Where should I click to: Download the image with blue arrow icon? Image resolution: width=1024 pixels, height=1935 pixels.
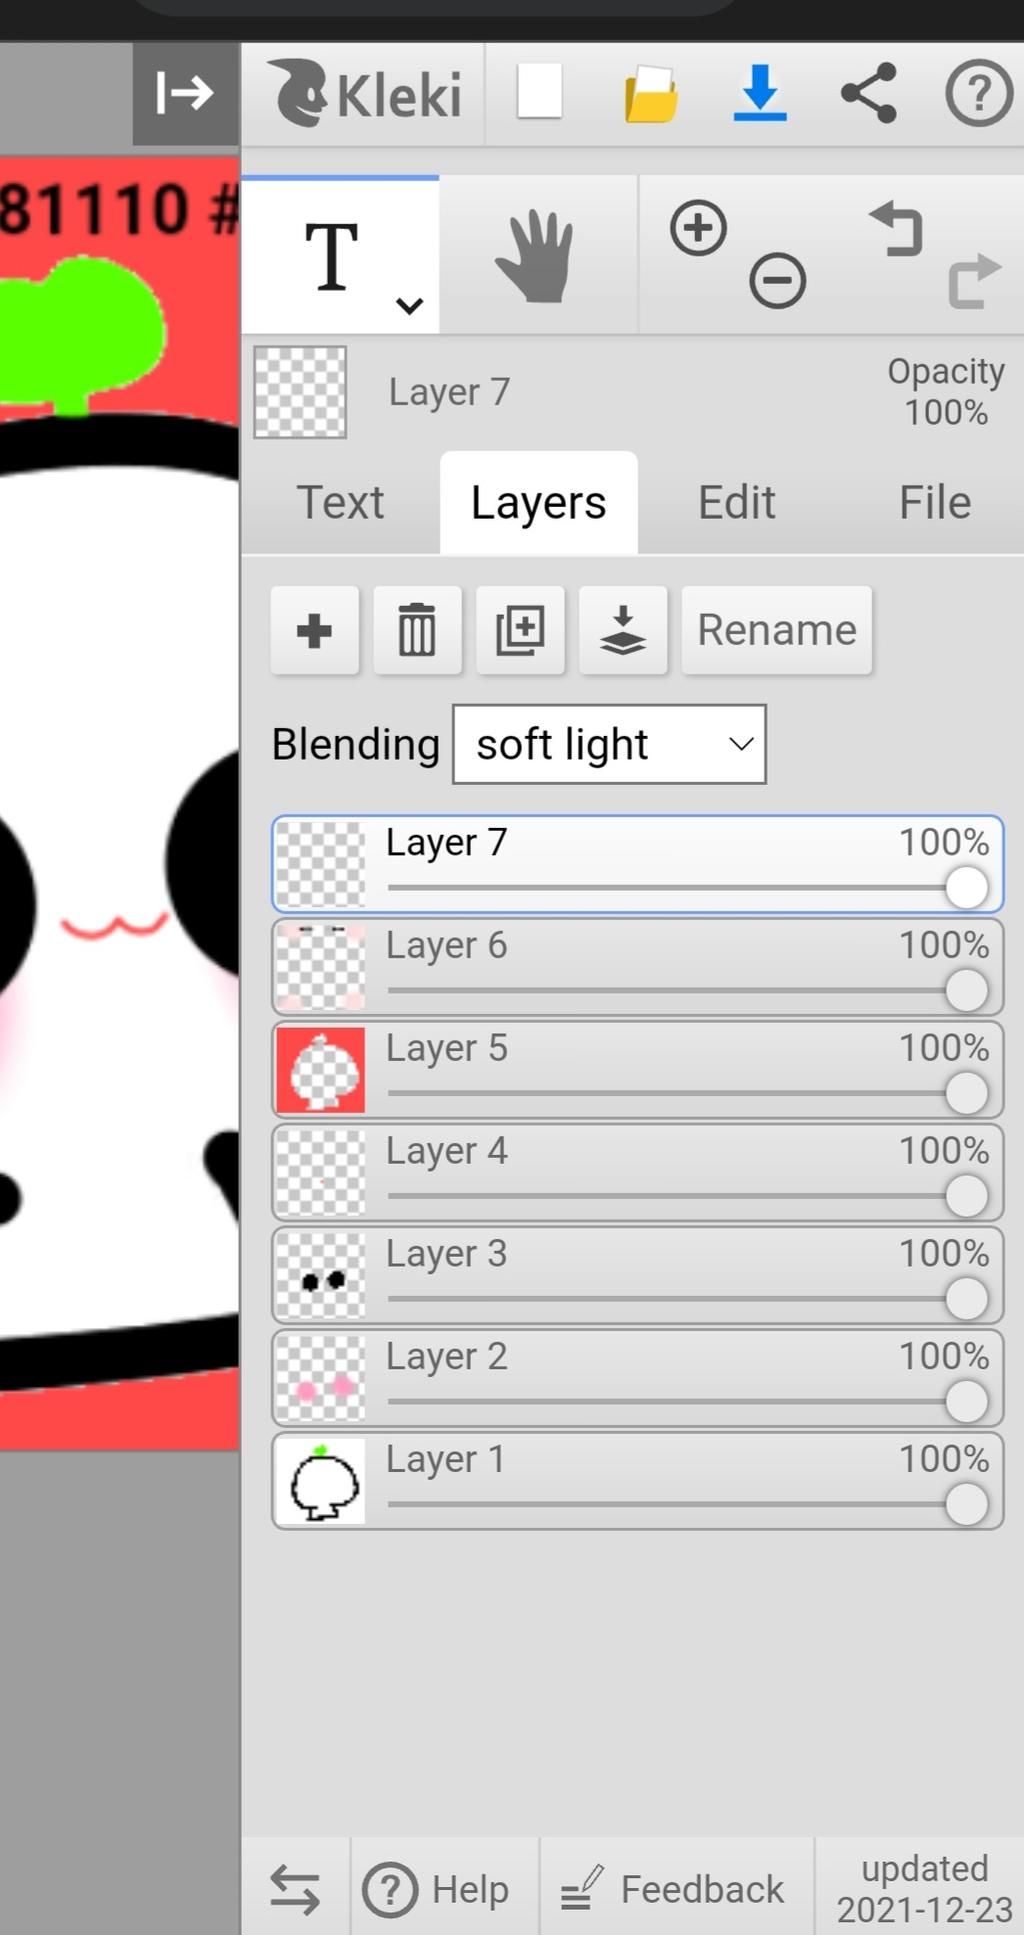click(x=760, y=93)
